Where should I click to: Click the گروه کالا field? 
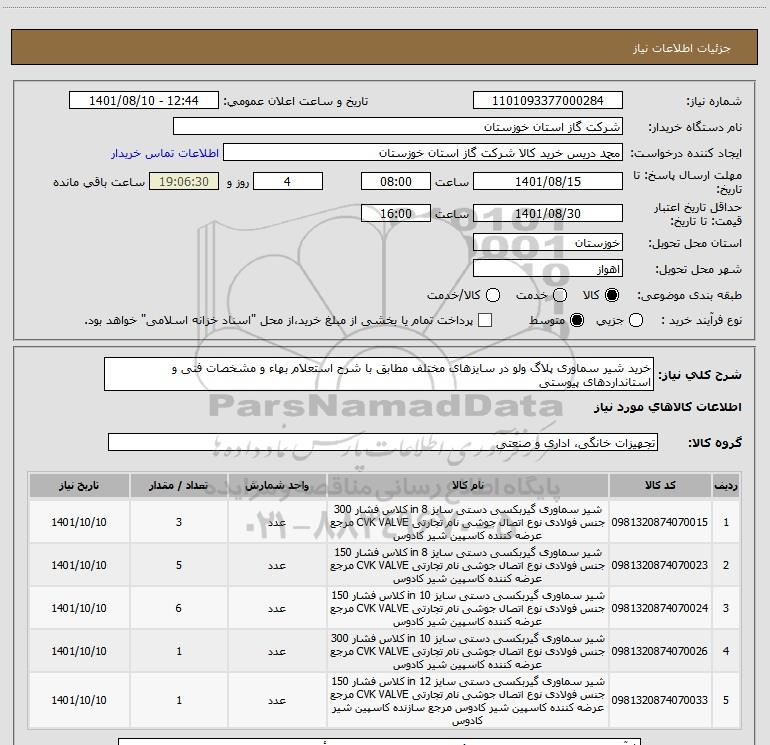[x=383, y=442]
